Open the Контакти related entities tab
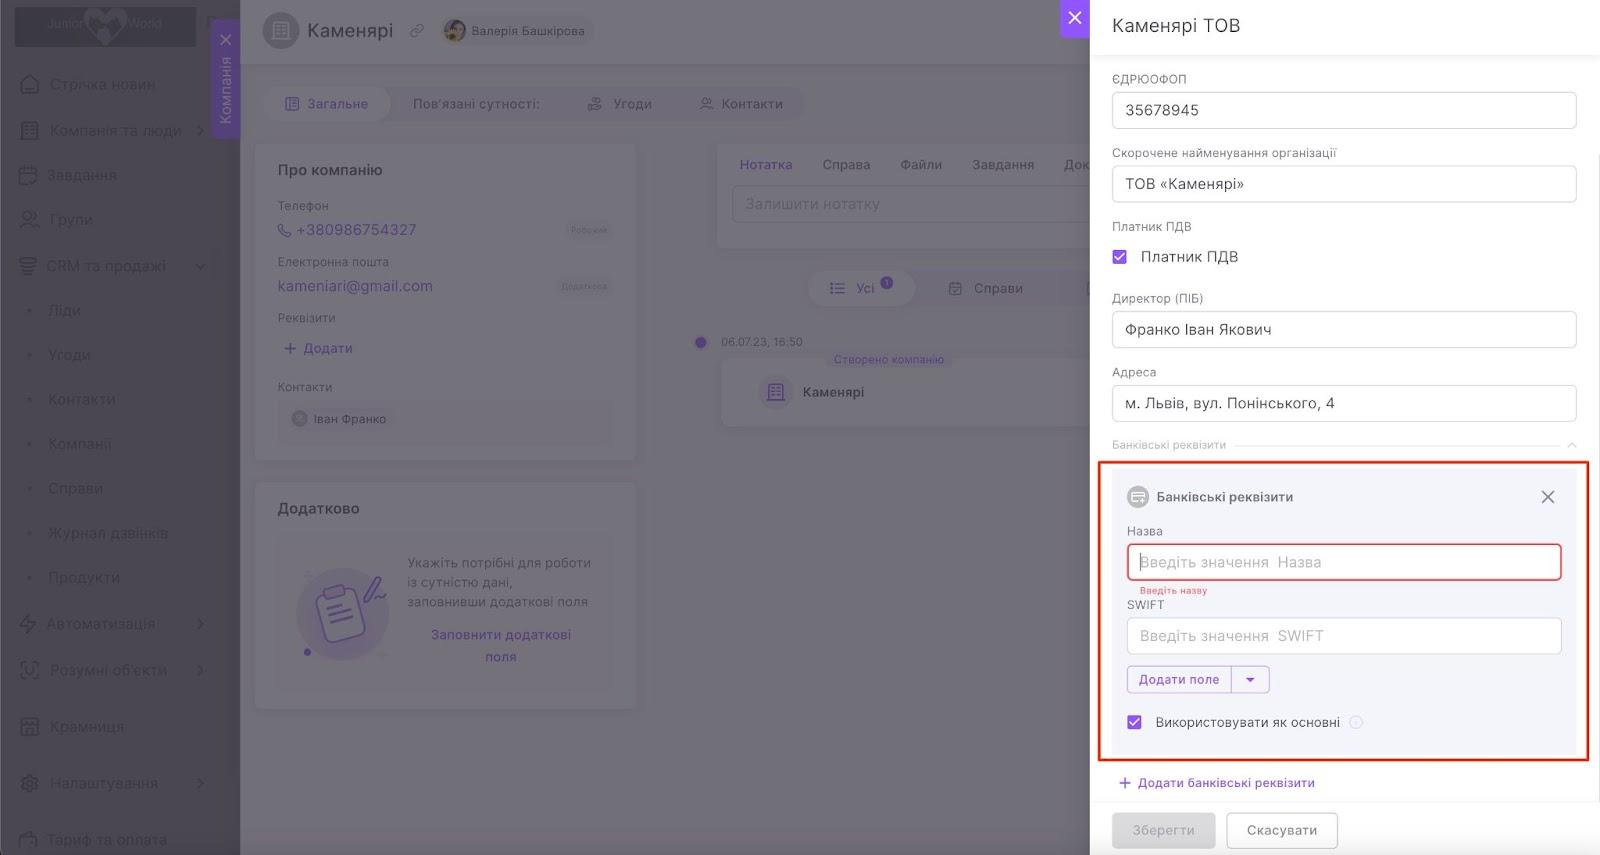Screen dimensions: 1600x855 click(741, 104)
